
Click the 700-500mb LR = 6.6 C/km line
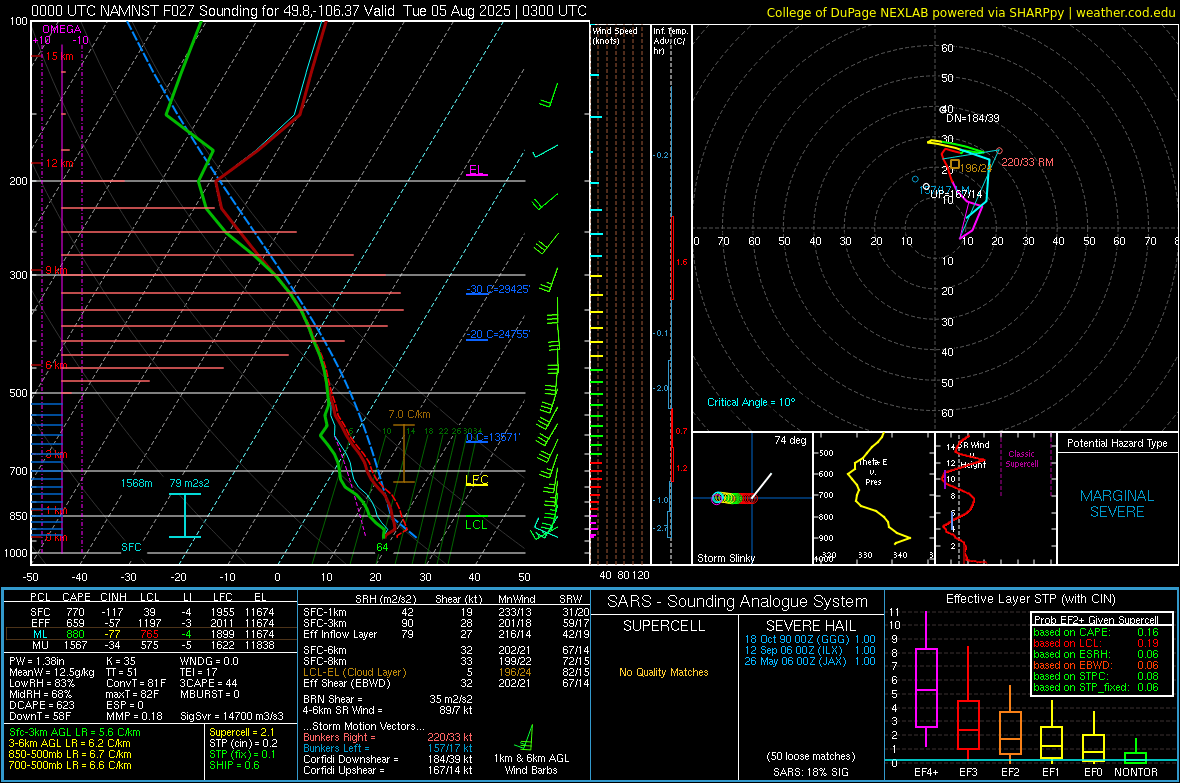pos(70,766)
